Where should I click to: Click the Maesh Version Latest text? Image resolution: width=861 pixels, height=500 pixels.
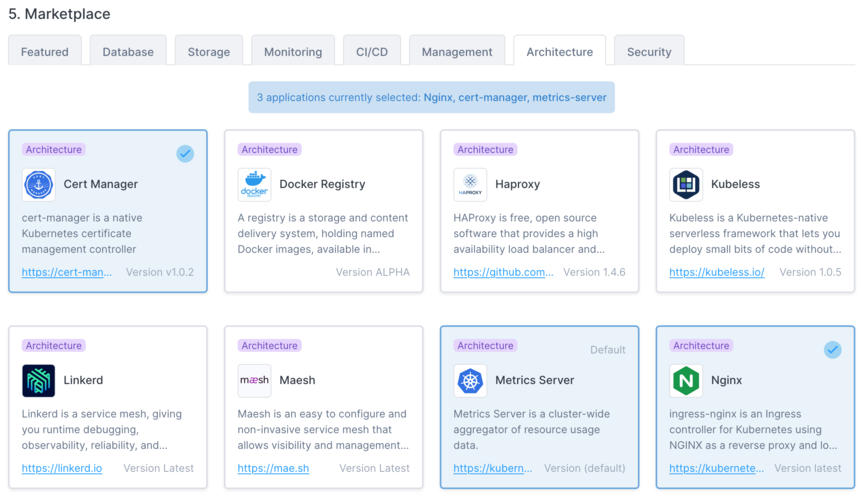pyautogui.click(x=374, y=468)
